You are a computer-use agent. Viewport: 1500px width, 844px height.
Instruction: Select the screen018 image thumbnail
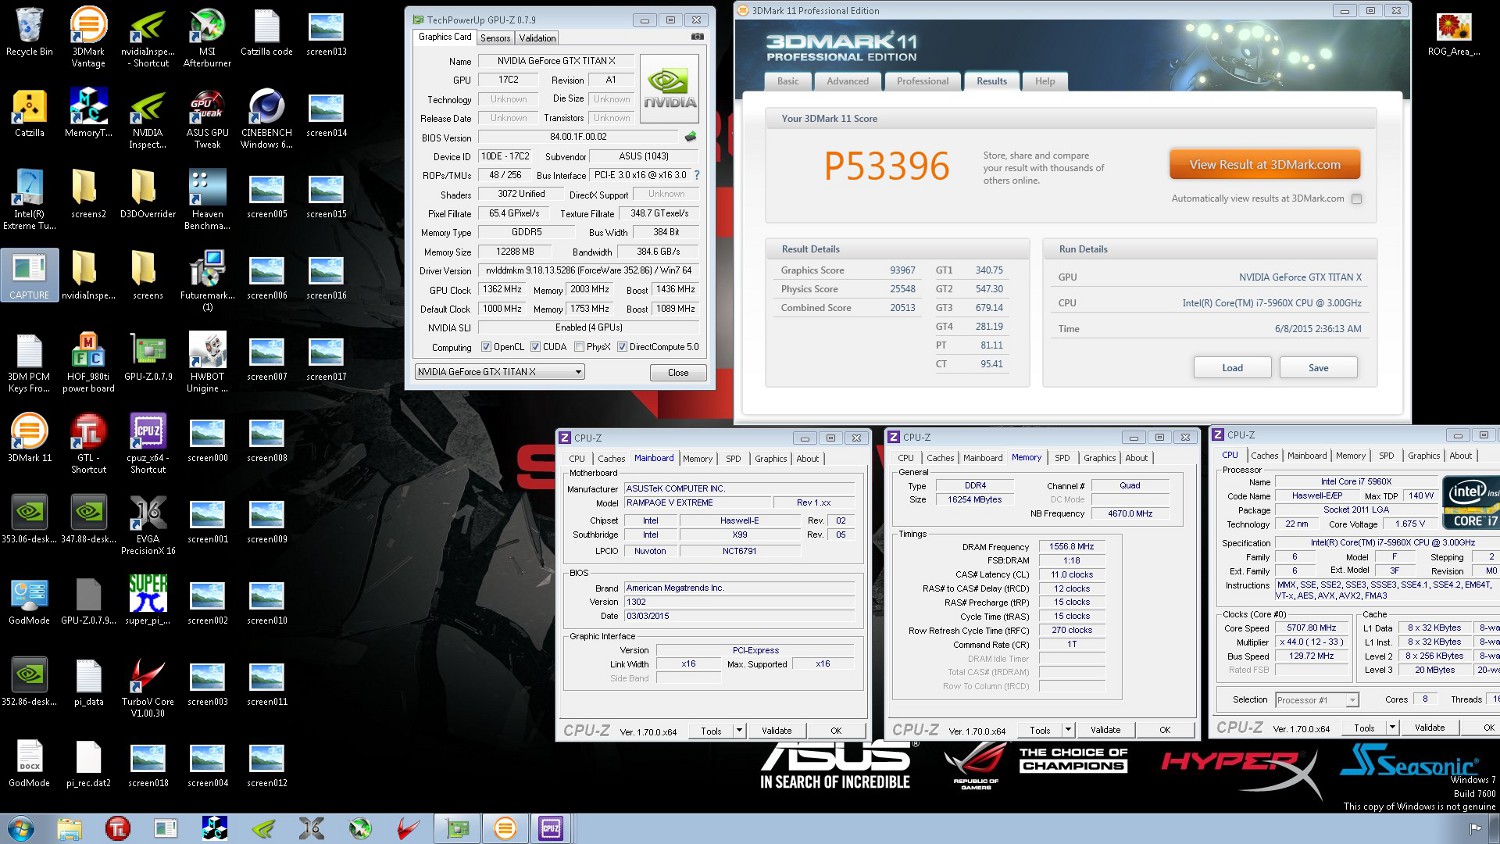point(148,764)
